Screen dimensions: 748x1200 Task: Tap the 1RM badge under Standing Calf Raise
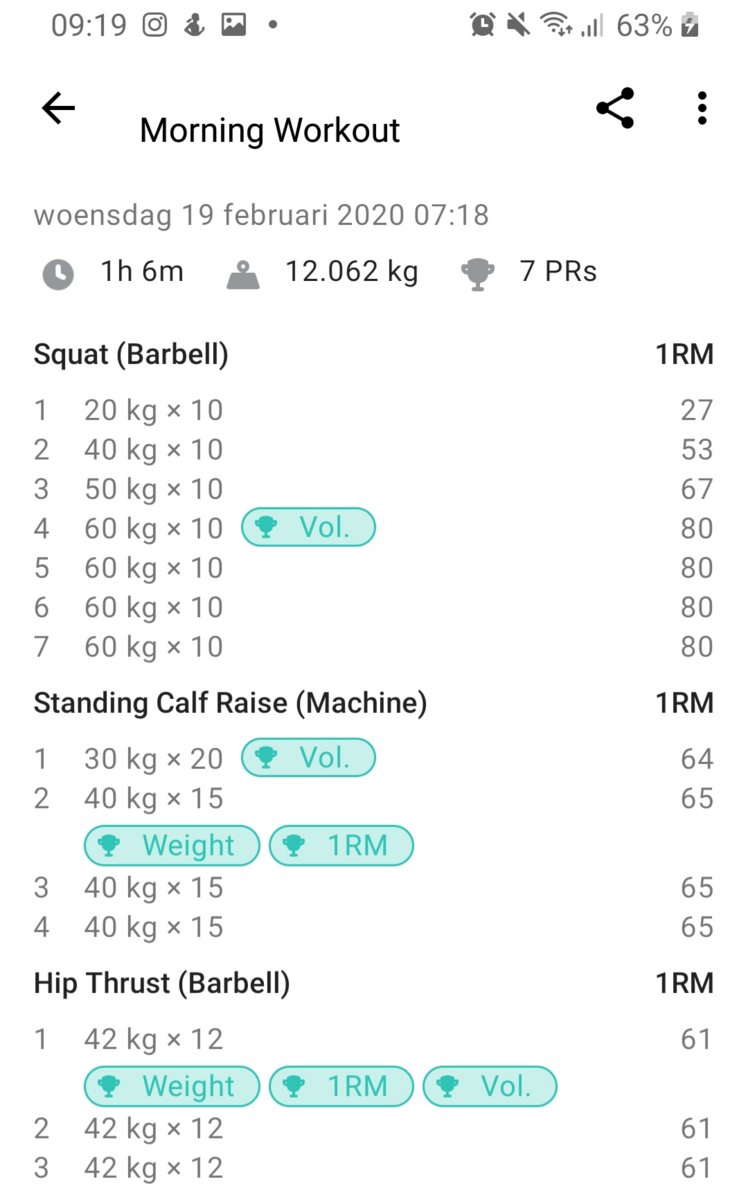point(341,846)
